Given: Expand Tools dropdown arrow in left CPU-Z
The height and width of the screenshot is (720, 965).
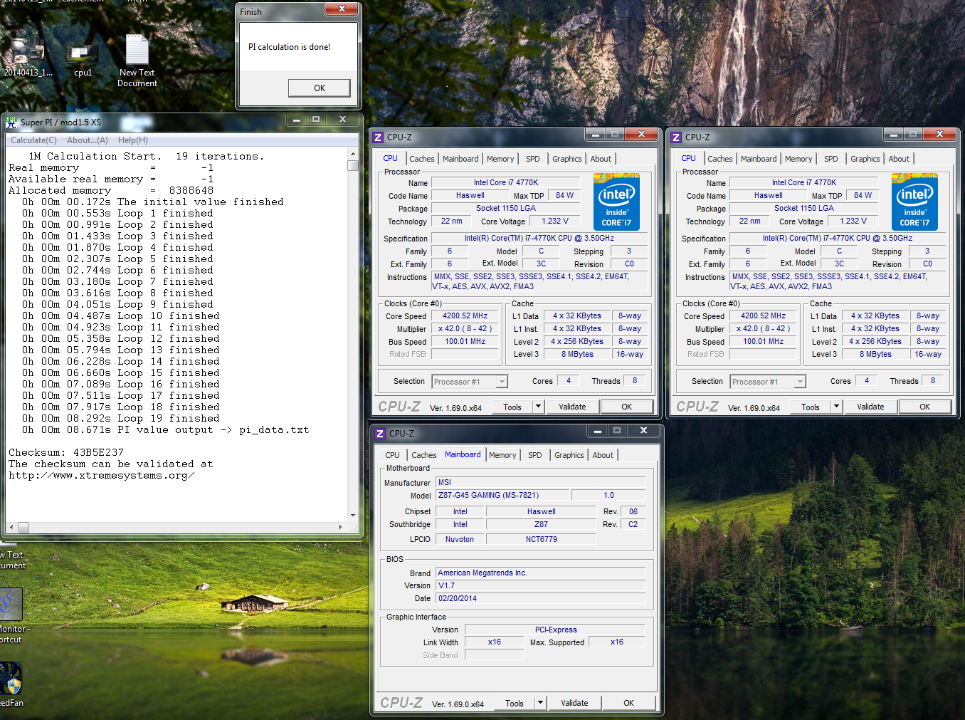Looking at the screenshot, I should pos(538,407).
